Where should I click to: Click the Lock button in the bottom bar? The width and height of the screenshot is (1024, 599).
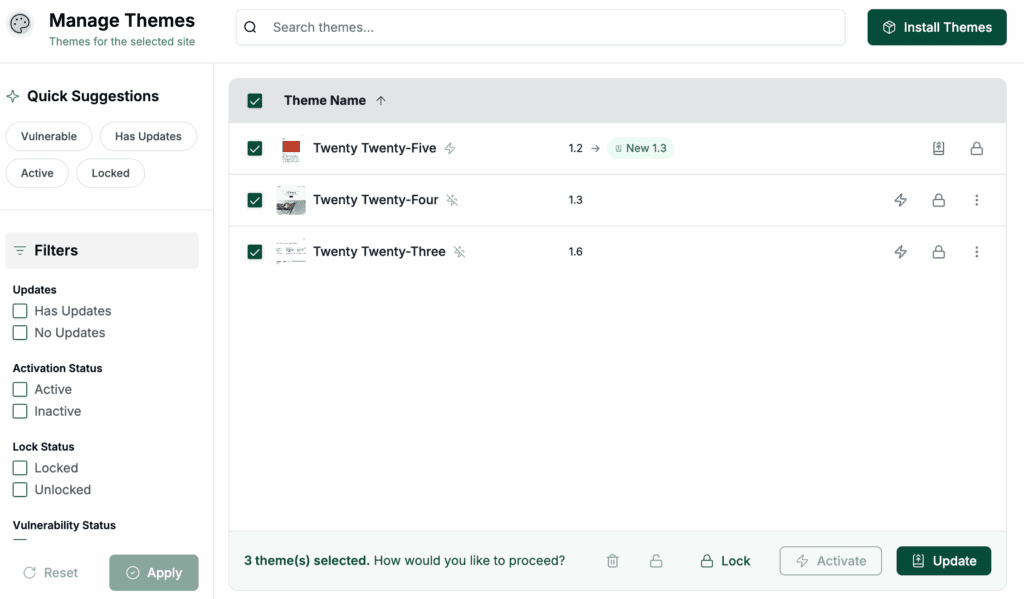tap(725, 561)
